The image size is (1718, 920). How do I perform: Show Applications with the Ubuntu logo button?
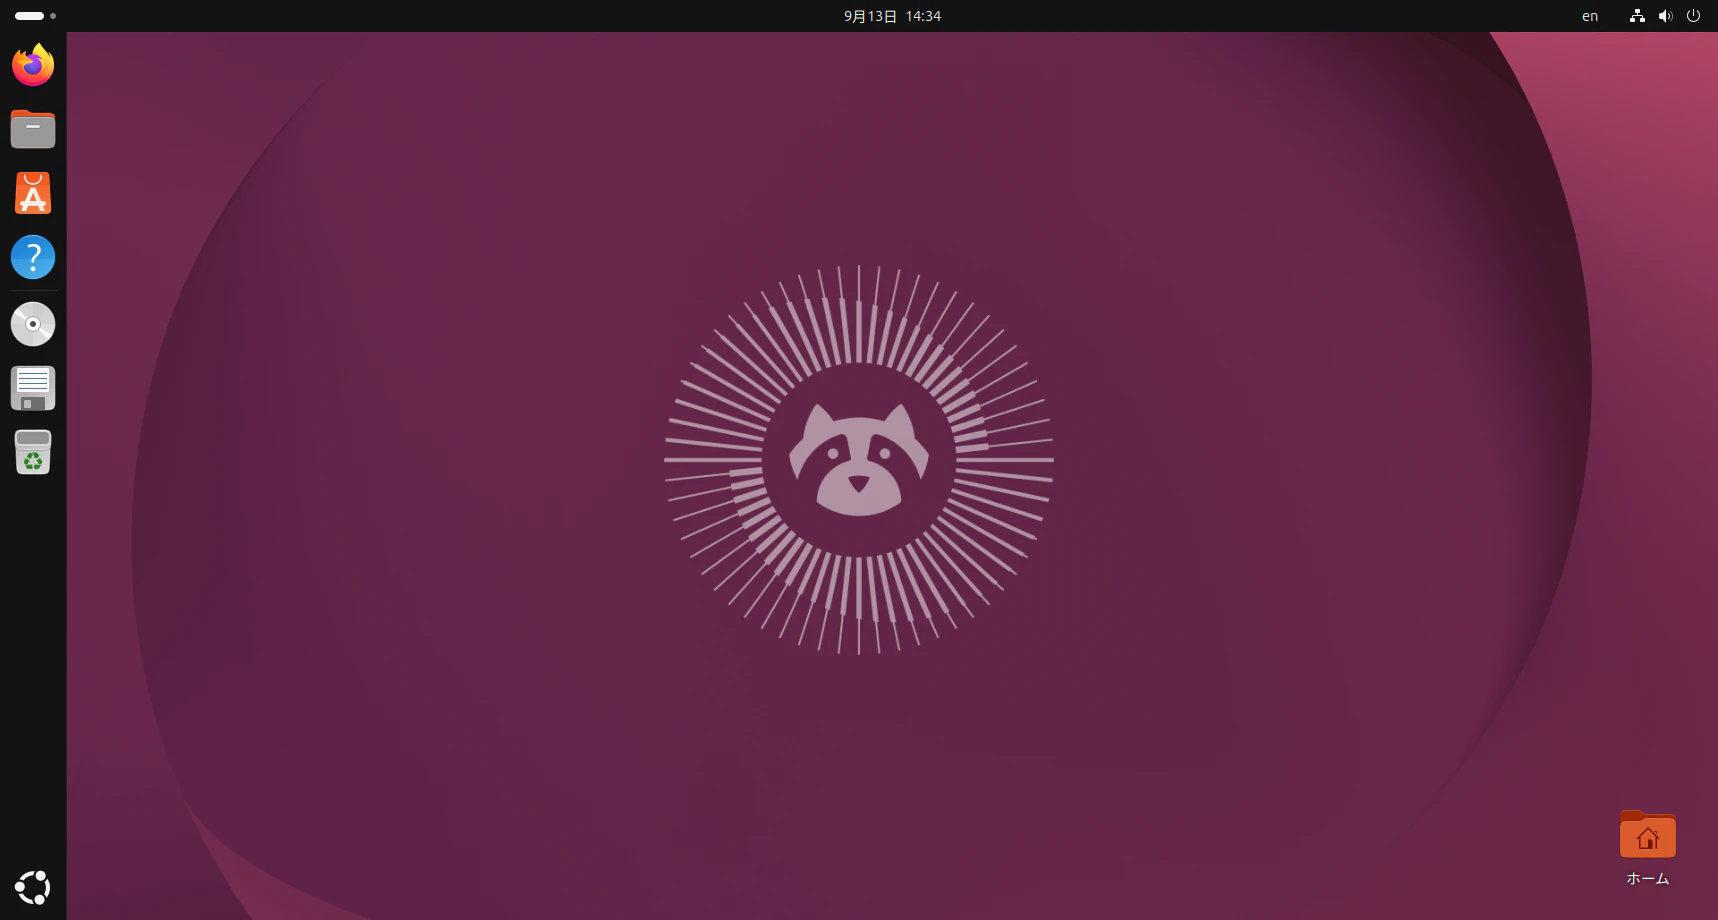point(33,887)
